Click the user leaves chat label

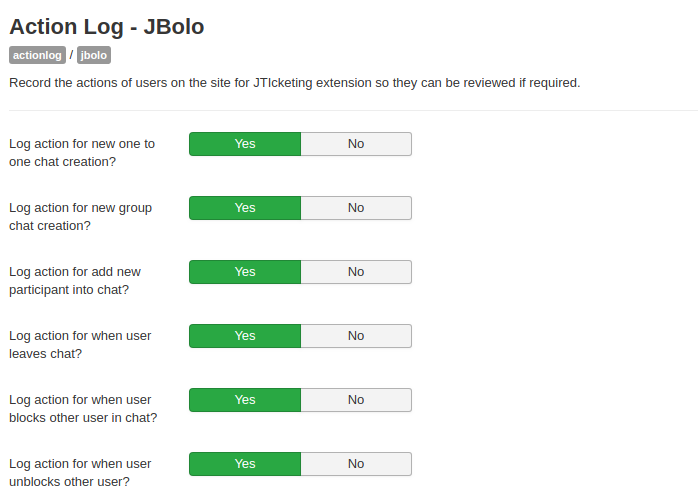tap(80, 344)
